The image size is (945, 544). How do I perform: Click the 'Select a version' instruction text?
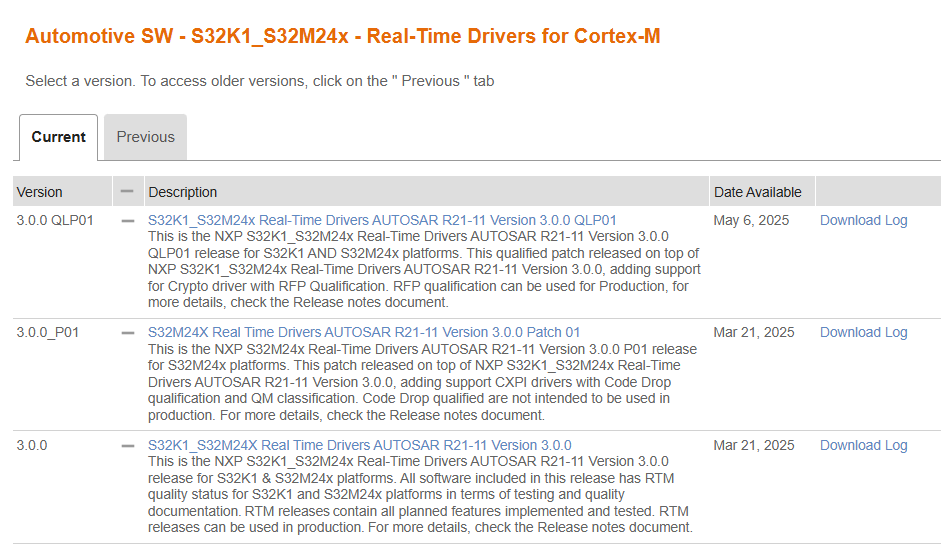point(260,81)
